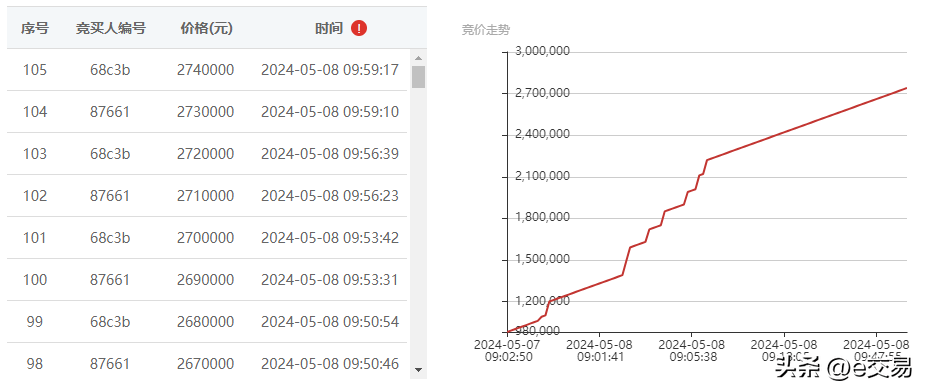This screenshot has height=391, width=925.
Task: Click the red exclamation icon beside 时间
Action: 359,28
